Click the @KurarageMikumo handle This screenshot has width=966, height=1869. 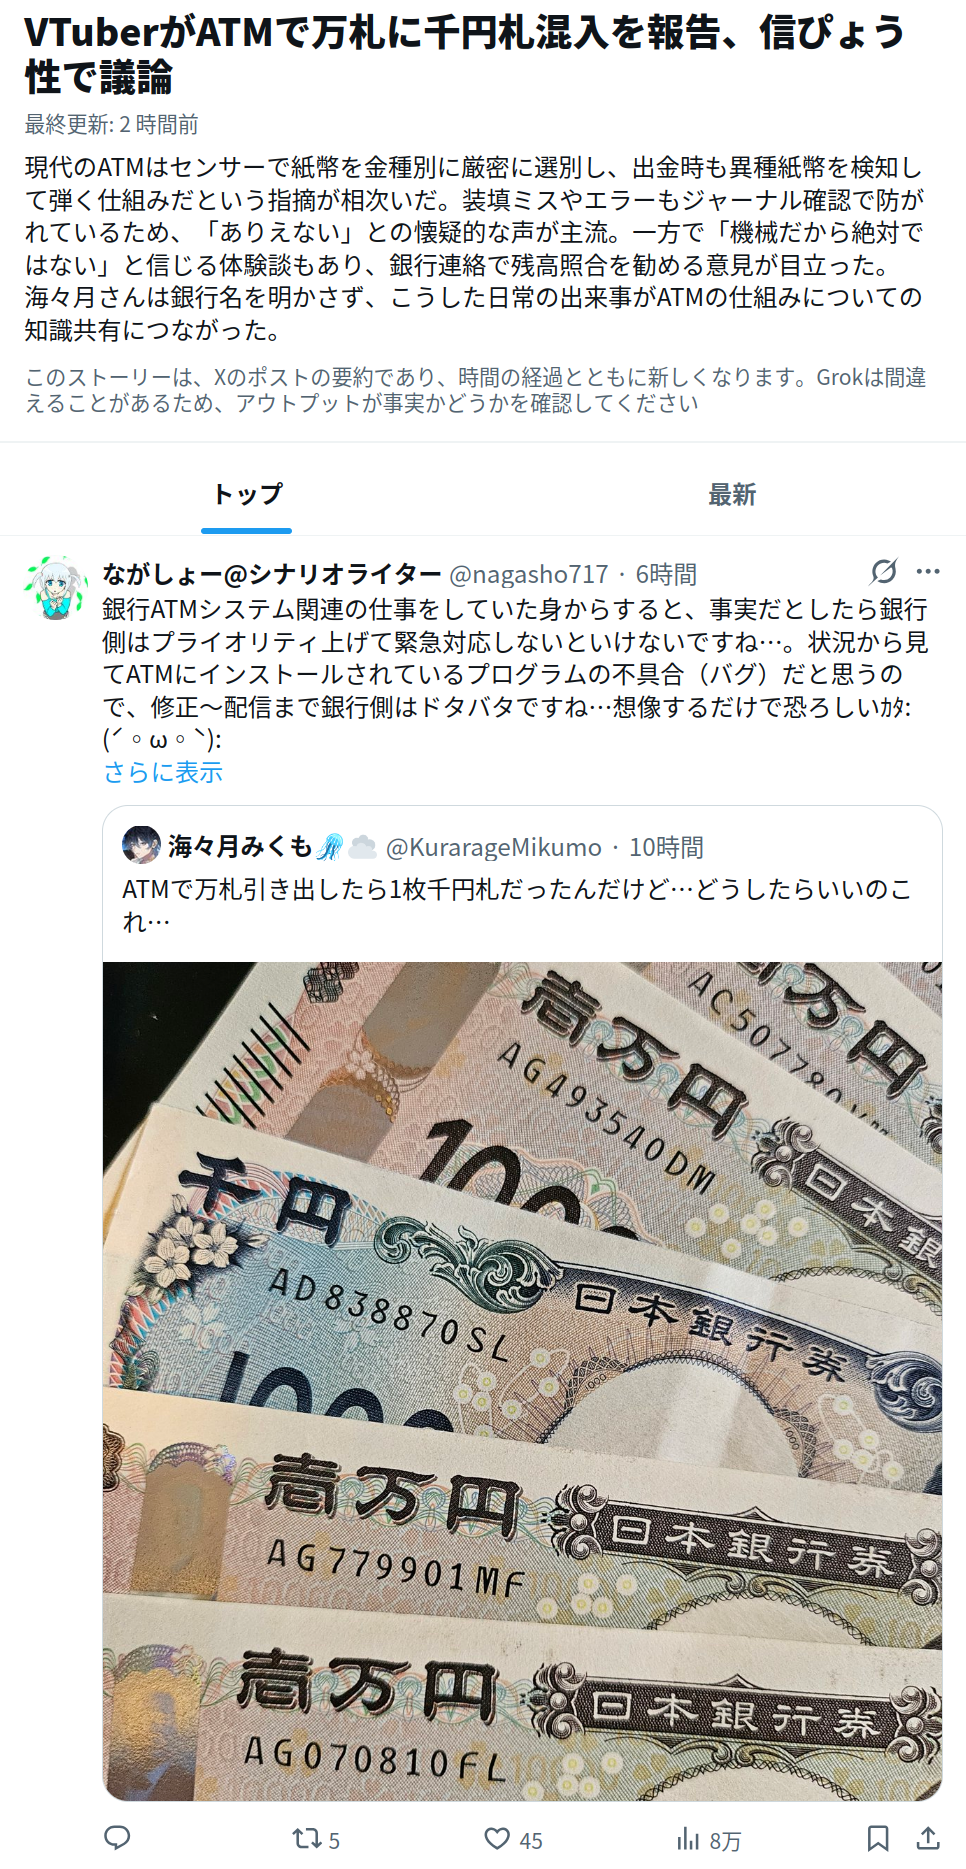point(494,847)
